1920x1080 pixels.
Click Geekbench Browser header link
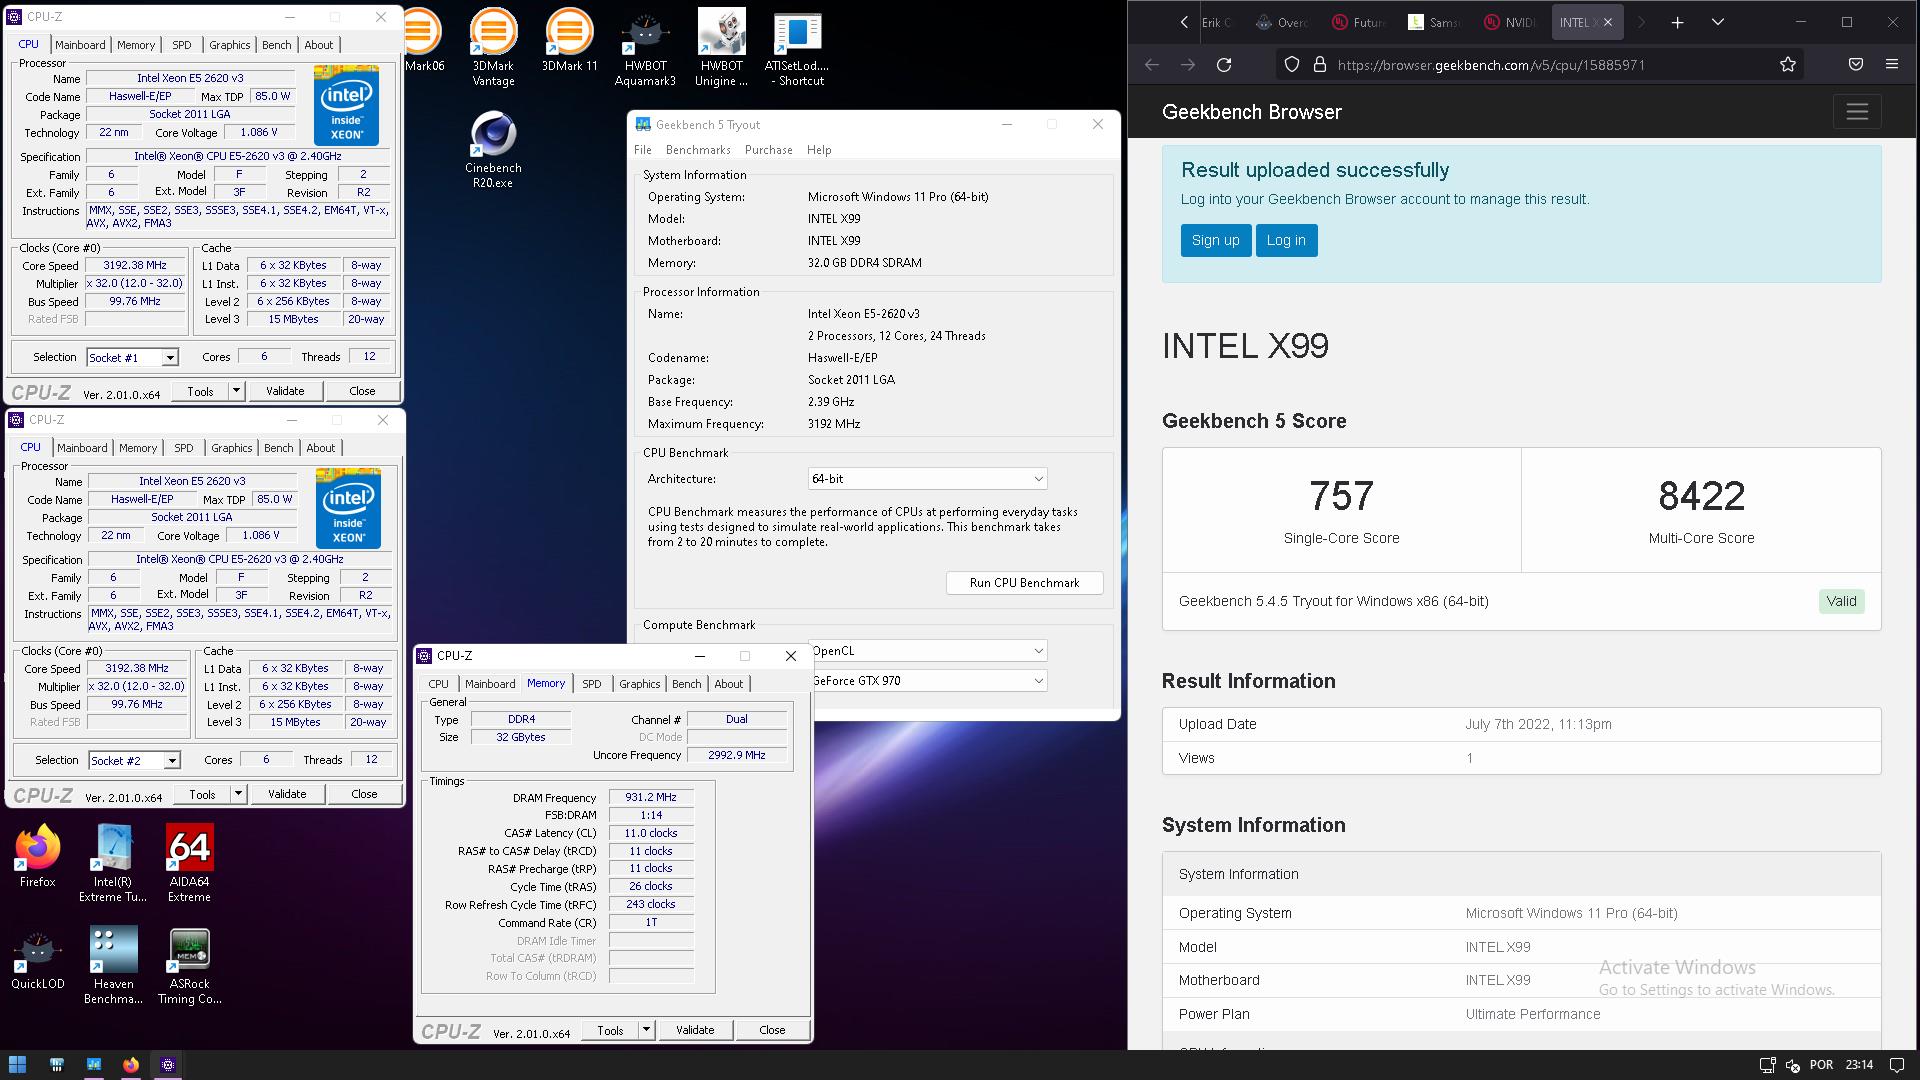[x=1251, y=112]
